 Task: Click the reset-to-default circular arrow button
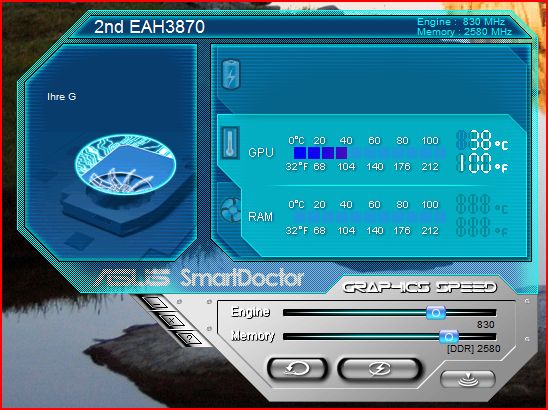(x=297, y=368)
